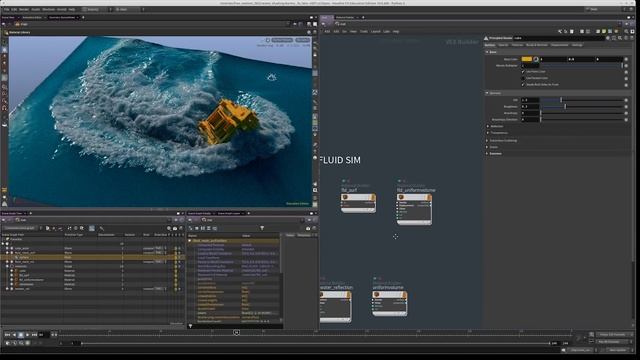Image resolution: width=640 pixels, height=360 pixels.
Task: Open the File menu
Action: (6, 9)
